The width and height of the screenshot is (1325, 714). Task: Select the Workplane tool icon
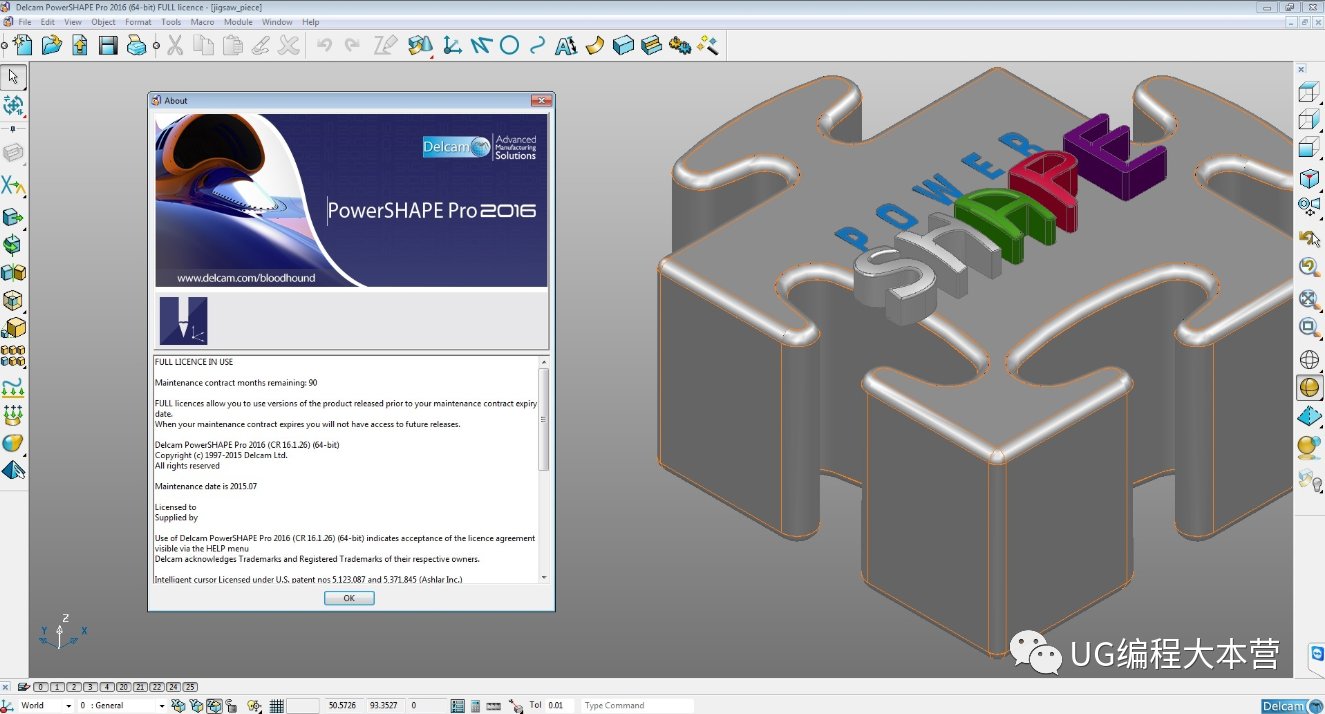[x=452, y=45]
